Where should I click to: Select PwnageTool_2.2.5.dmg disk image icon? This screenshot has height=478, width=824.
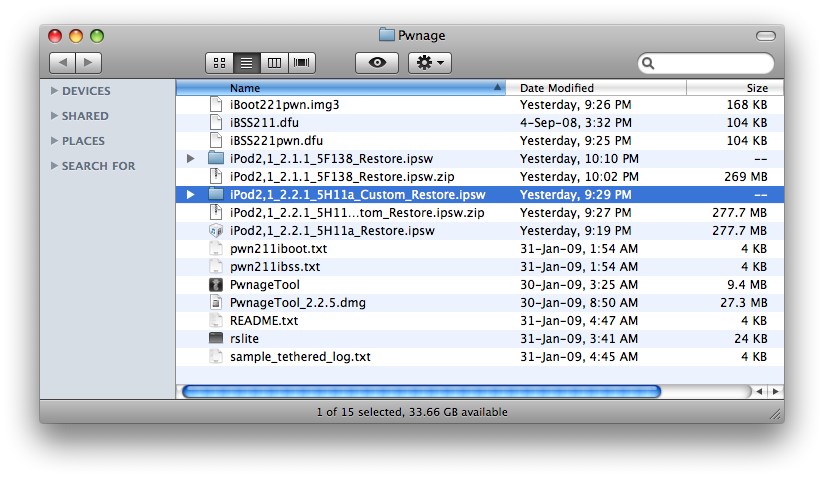coord(216,303)
